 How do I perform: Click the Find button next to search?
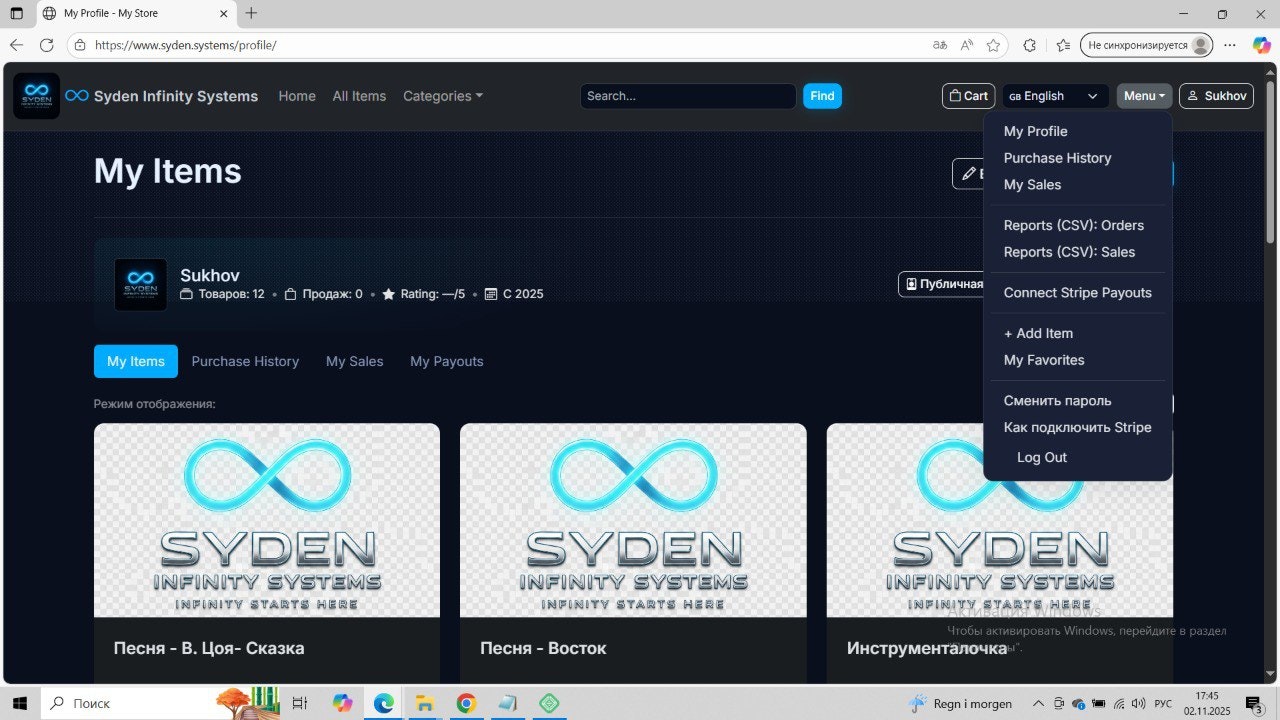coord(822,95)
